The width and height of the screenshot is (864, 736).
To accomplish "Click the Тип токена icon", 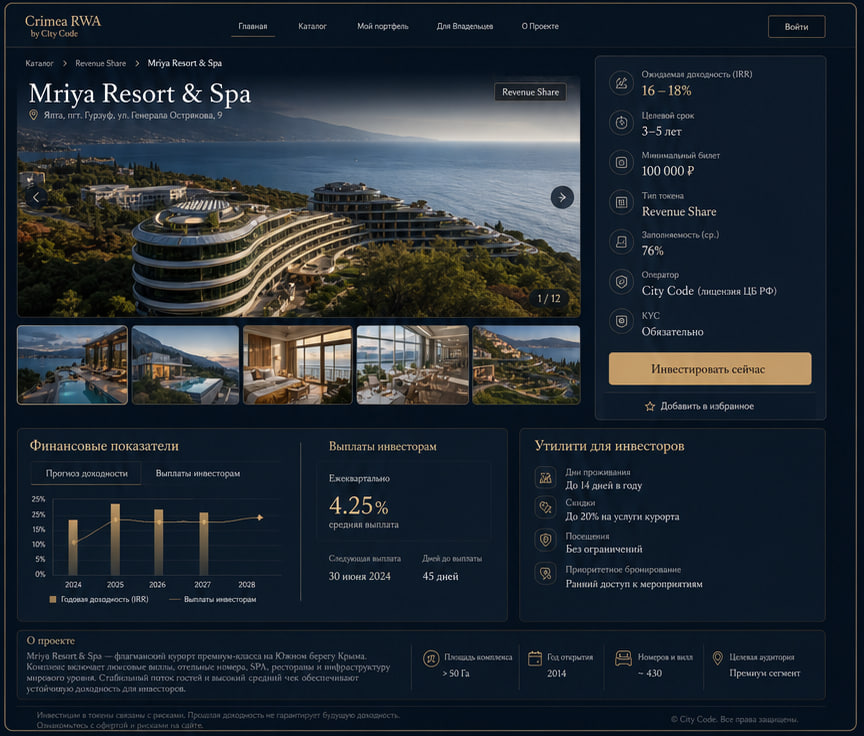I will pyautogui.click(x=621, y=203).
